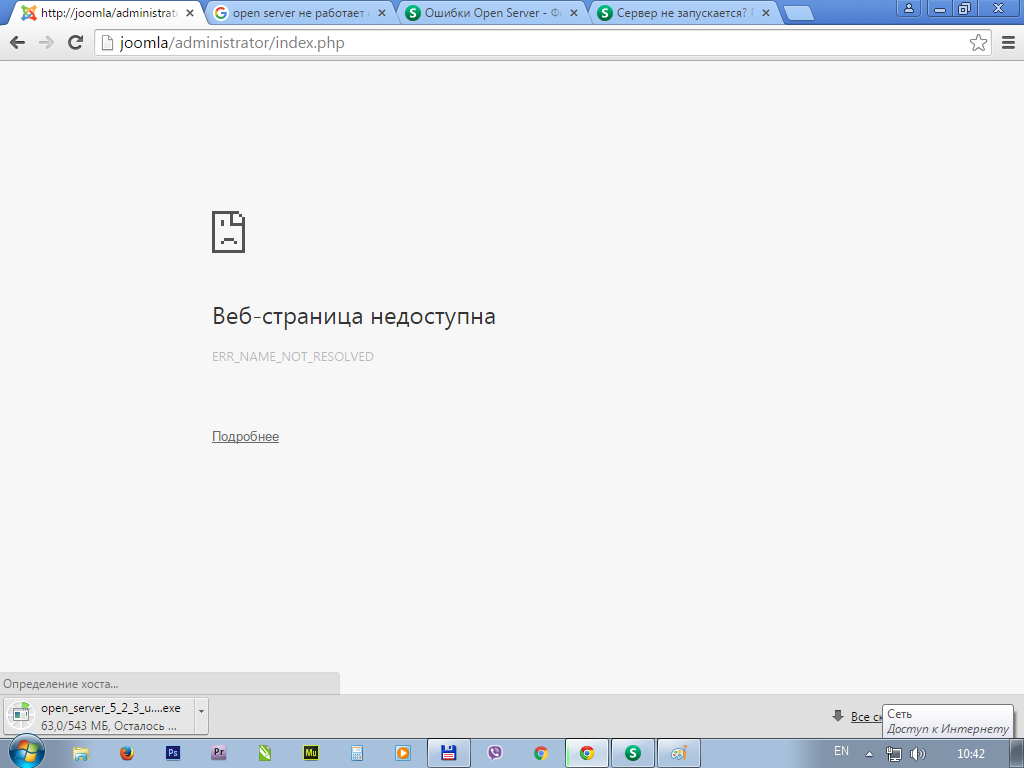Open Adobe Muse from the taskbar
The width and height of the screenshot is (1024, 768).
pyautogui.click(x=310, y=753)
